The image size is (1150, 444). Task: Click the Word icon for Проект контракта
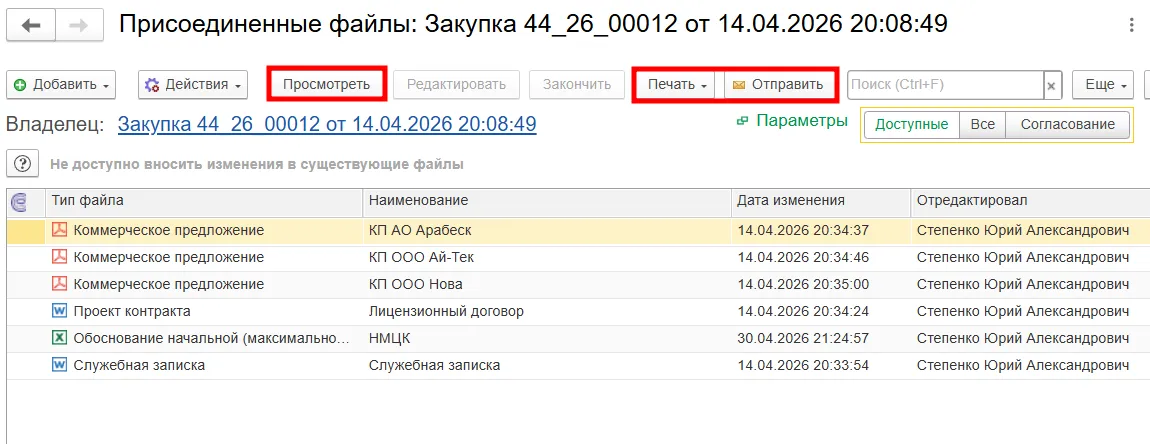(x=59, y=311)
